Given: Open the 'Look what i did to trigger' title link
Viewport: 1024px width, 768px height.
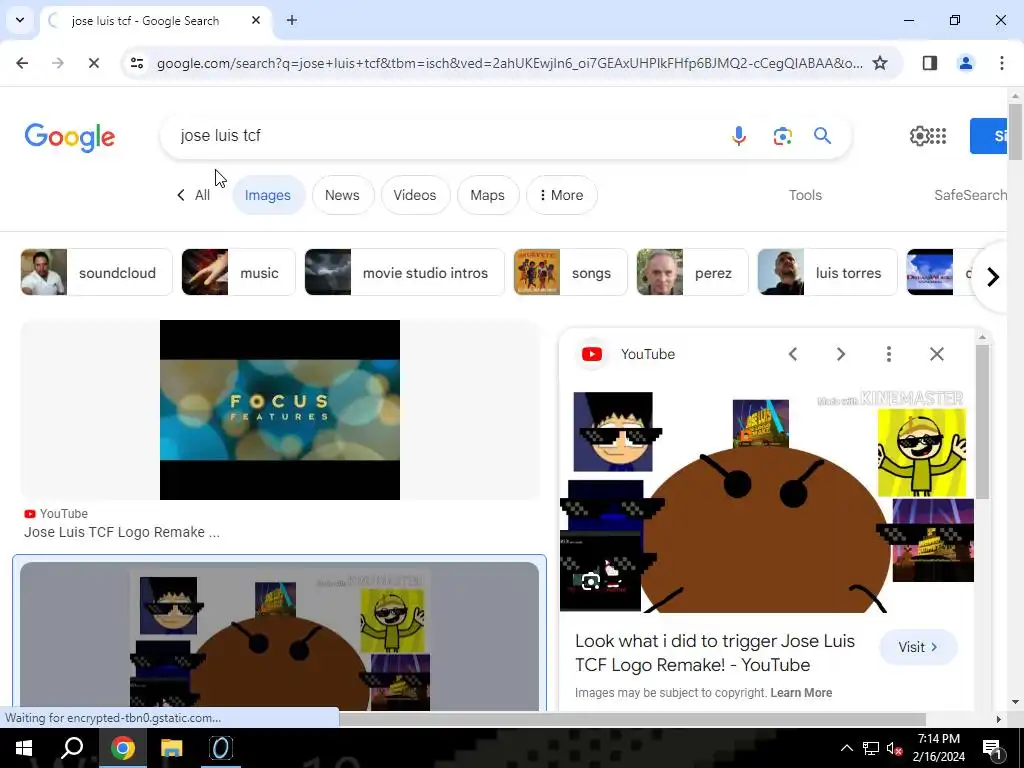Looking at the screenshot, I should pyautogui.click(x=715, y=652).
